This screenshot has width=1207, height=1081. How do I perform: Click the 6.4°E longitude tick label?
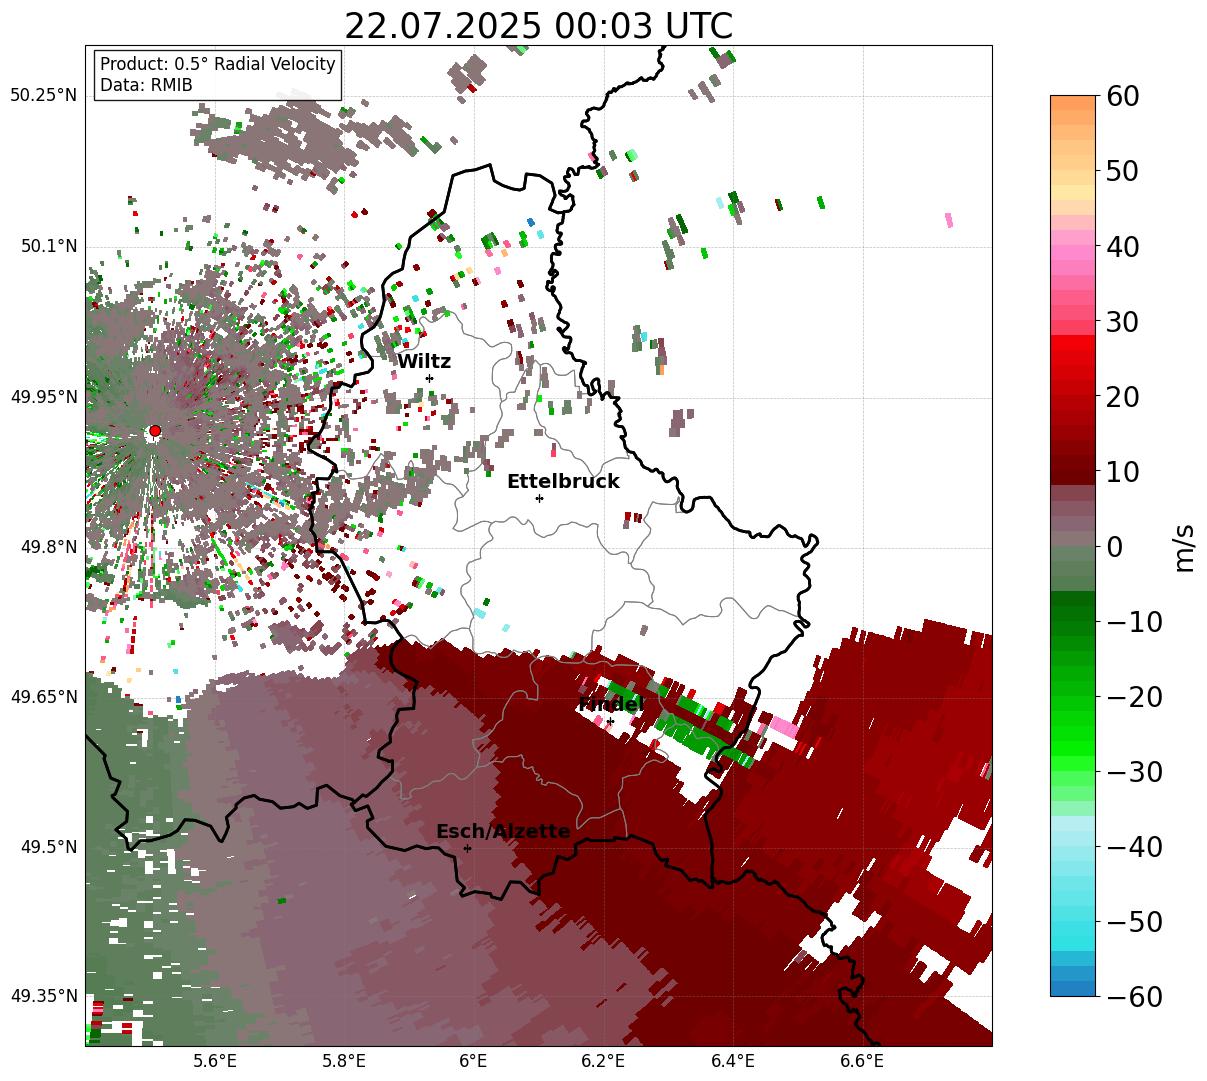point(733,1061)
